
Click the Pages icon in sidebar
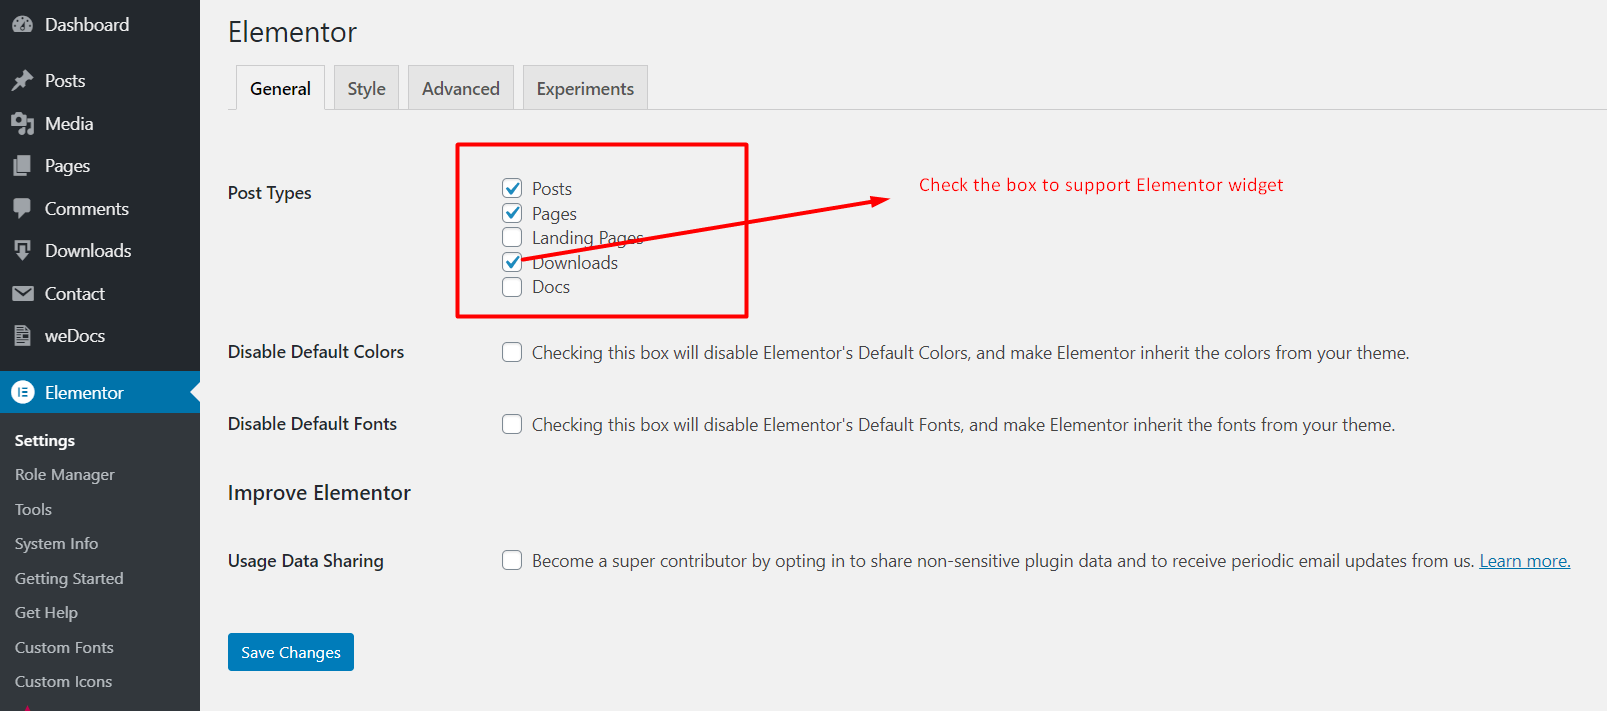pyautogui.click(x=21, y=165)
